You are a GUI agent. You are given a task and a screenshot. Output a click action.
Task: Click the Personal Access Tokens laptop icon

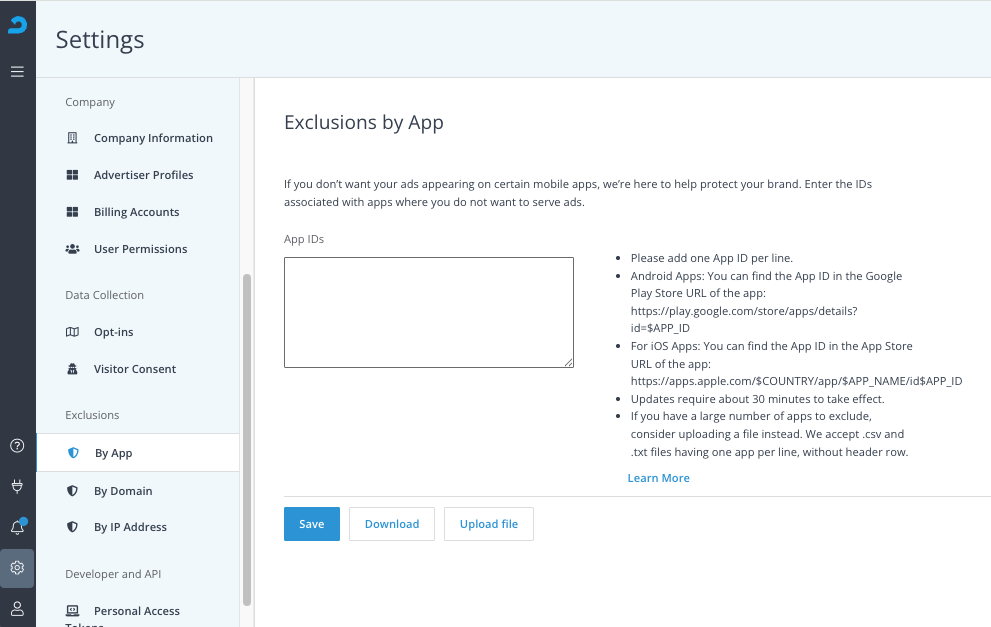(73, 611)
